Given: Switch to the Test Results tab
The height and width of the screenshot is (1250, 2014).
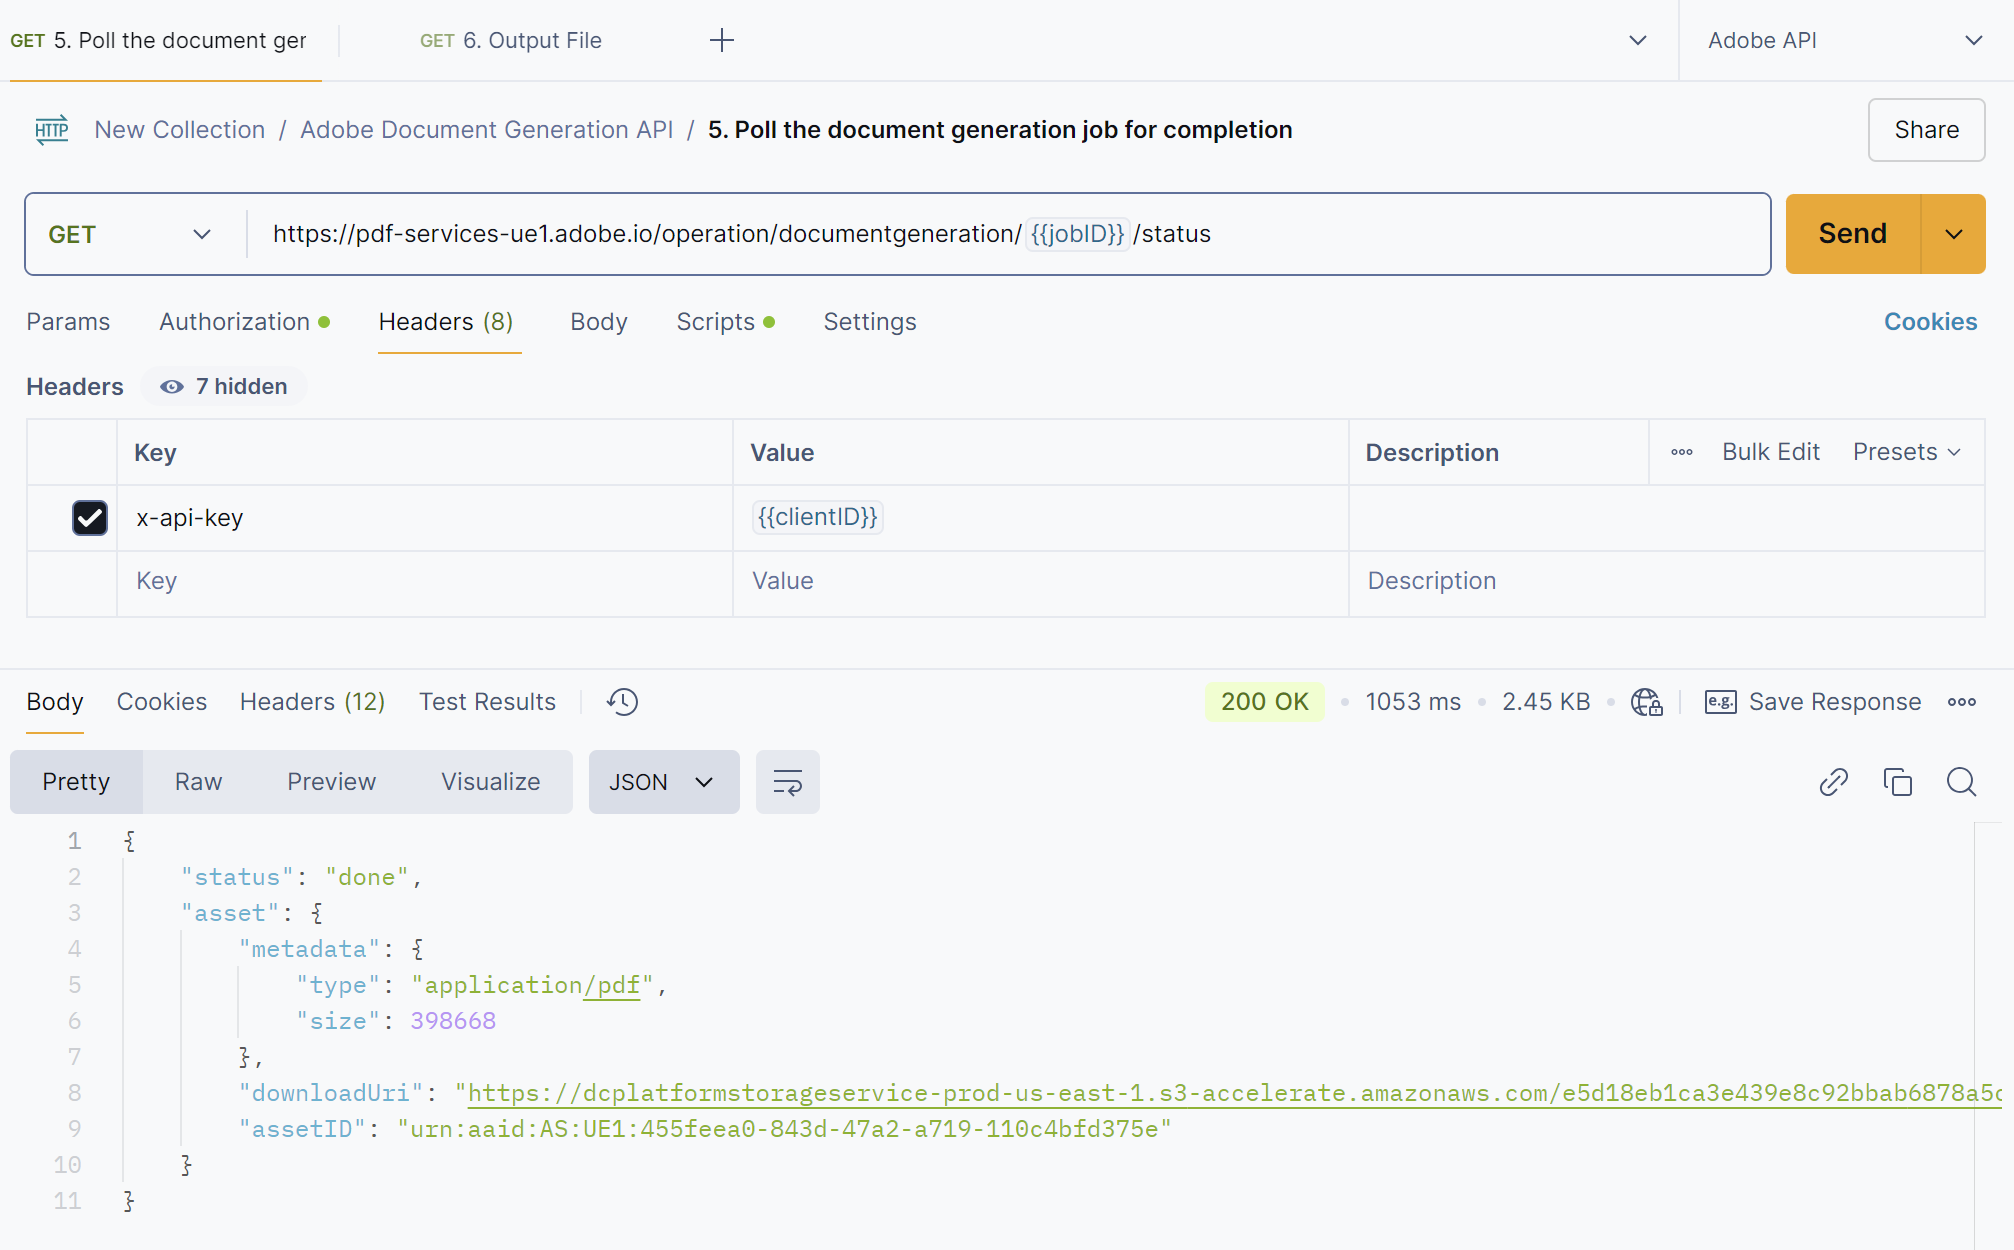Looking at the screenshot, I should (487, 702).
